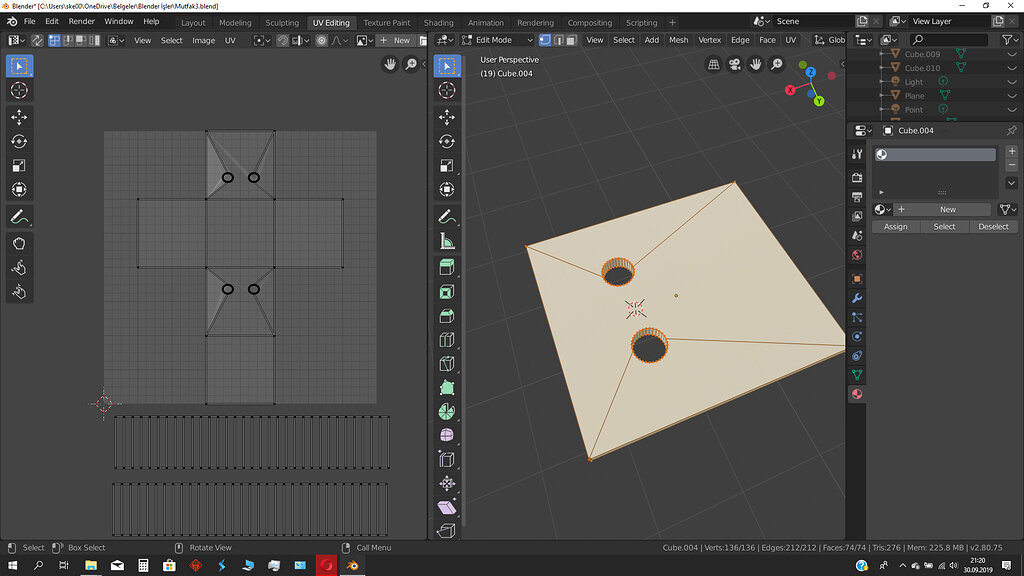Screen dimensions: 1024x576
Task: Open the Modifiers properties tab
Action: pyautogui.click(x=857, y=298)
